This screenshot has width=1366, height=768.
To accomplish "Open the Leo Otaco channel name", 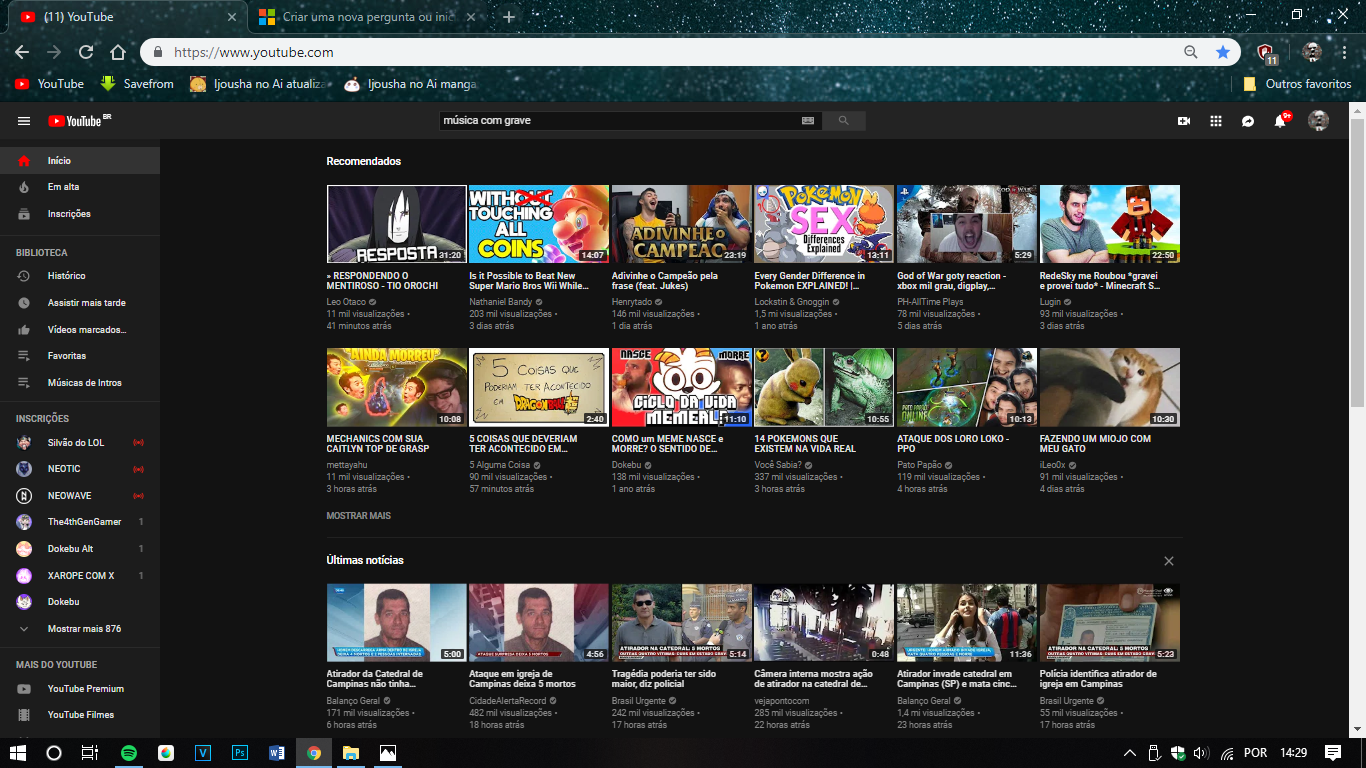I will pyautogui.click(x=346, y=302).
